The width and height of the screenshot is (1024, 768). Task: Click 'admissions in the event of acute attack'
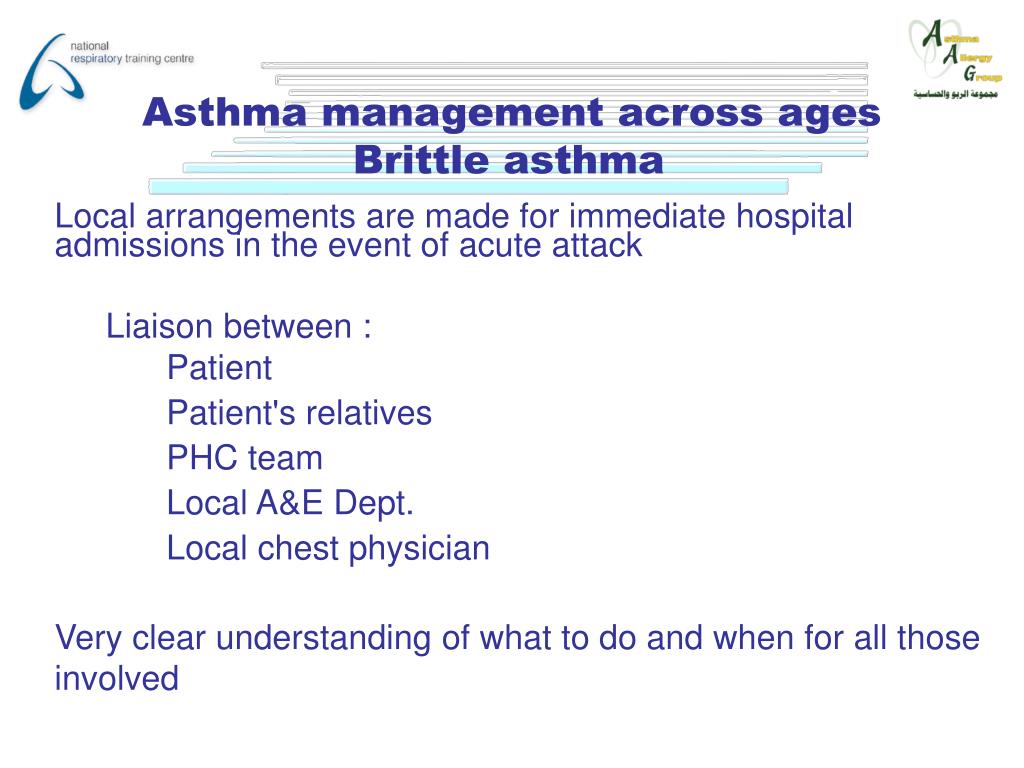348,246
